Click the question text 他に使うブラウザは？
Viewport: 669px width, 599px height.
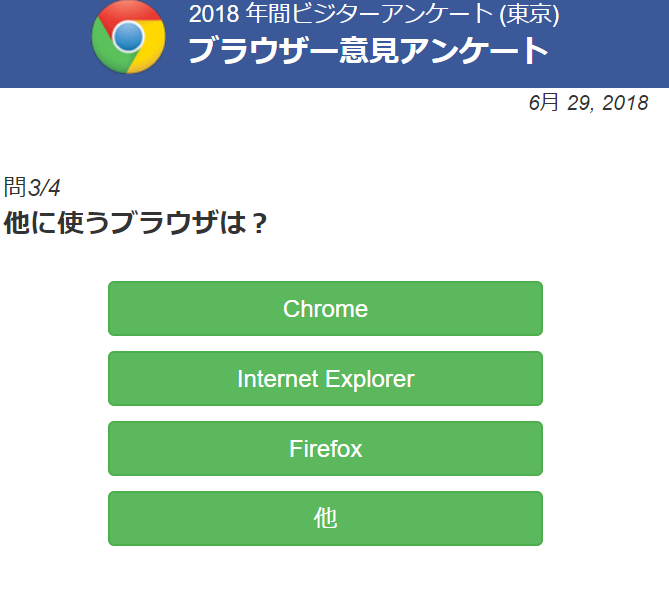click(x=135, y=223)
